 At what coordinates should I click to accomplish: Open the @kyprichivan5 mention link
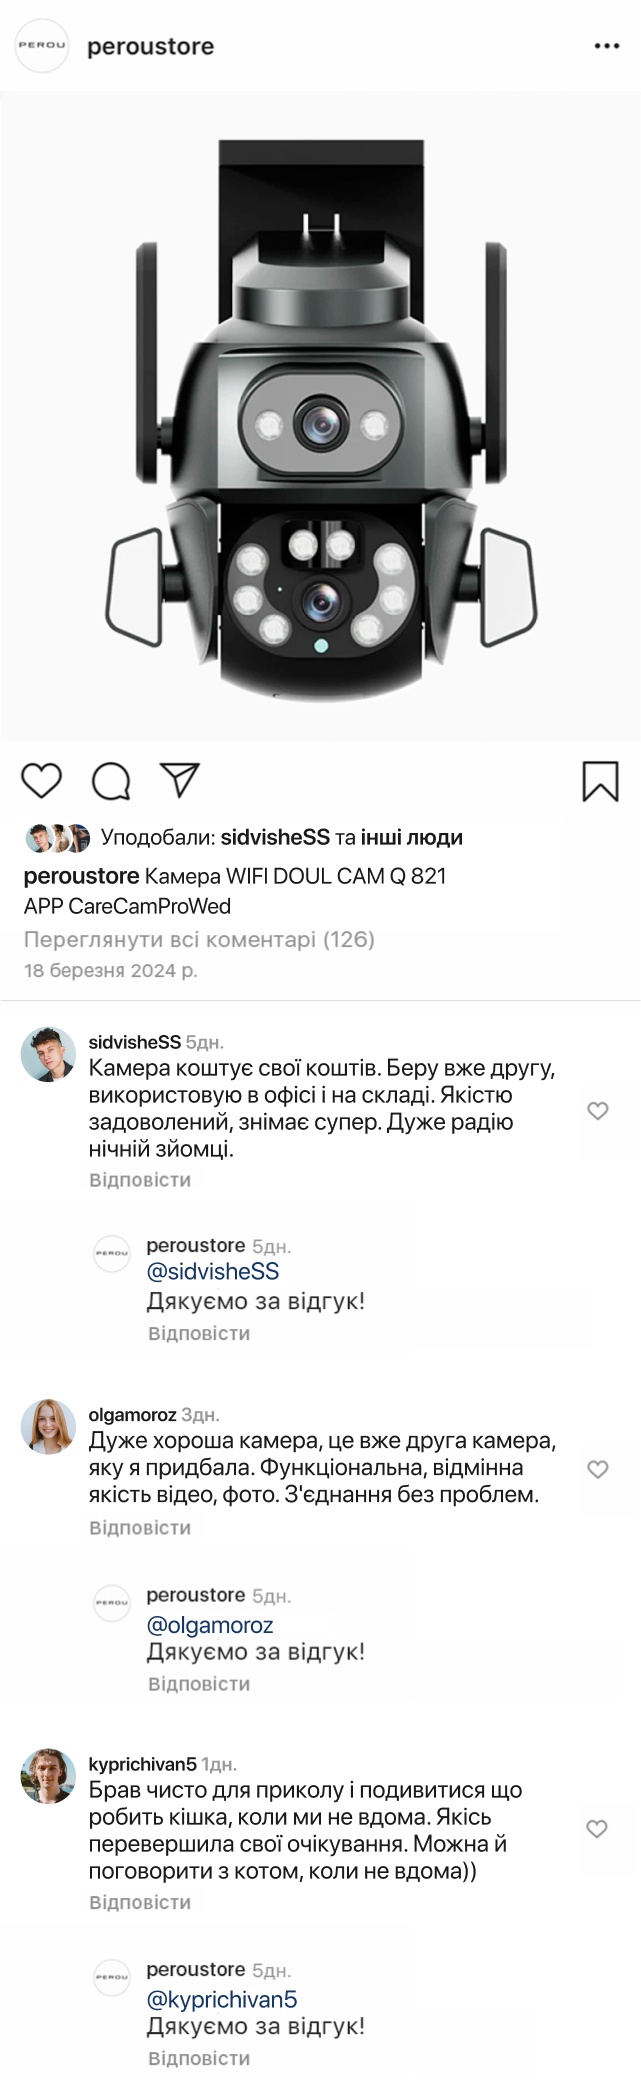click(222, 2000)
